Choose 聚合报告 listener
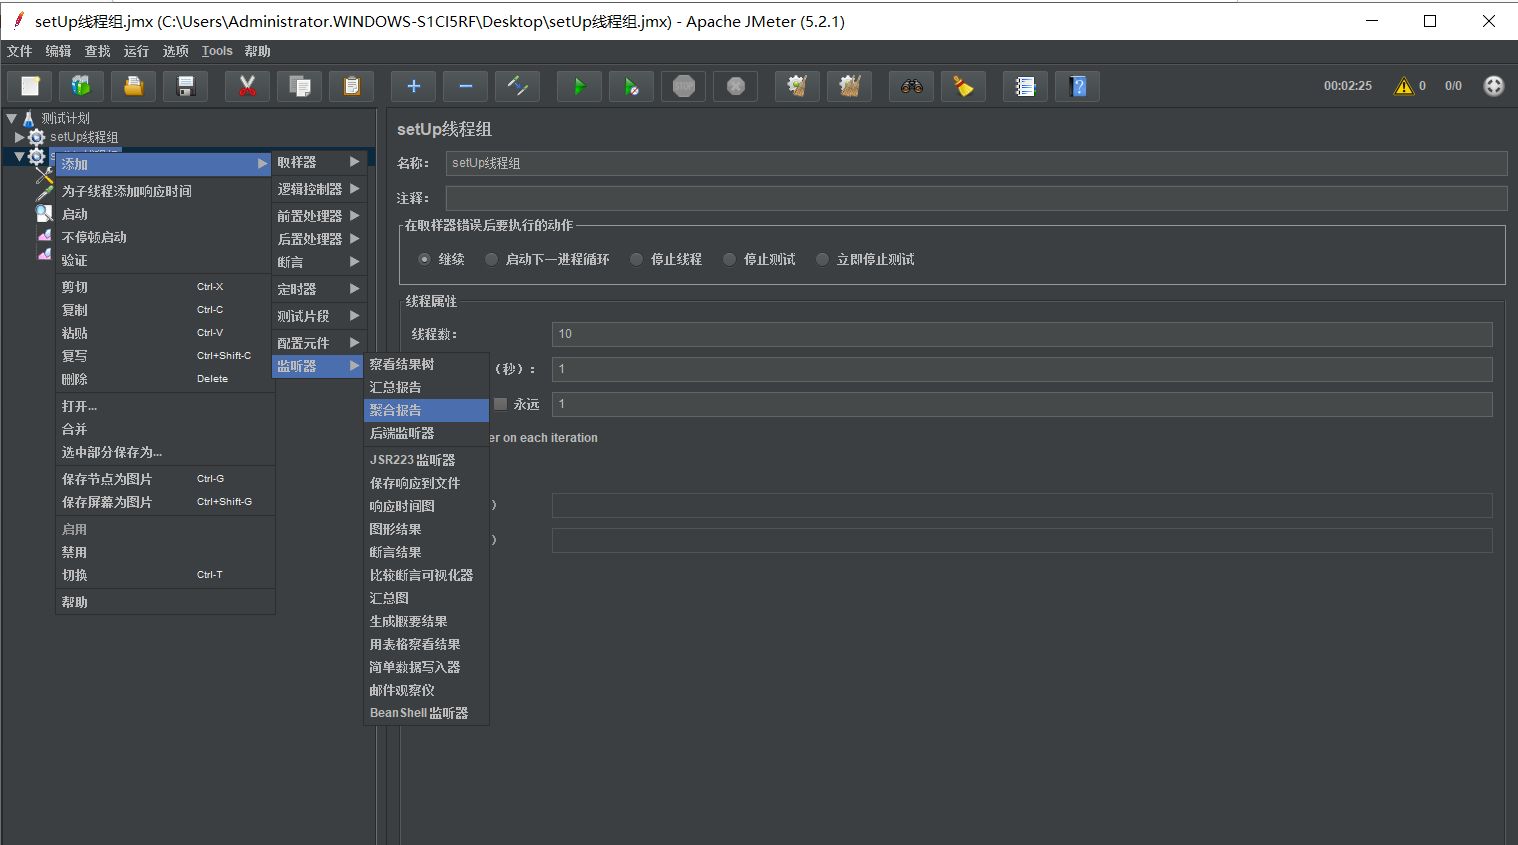Image resolution: width=1518 pixels, height=845 pixels. tap(426, 410)
